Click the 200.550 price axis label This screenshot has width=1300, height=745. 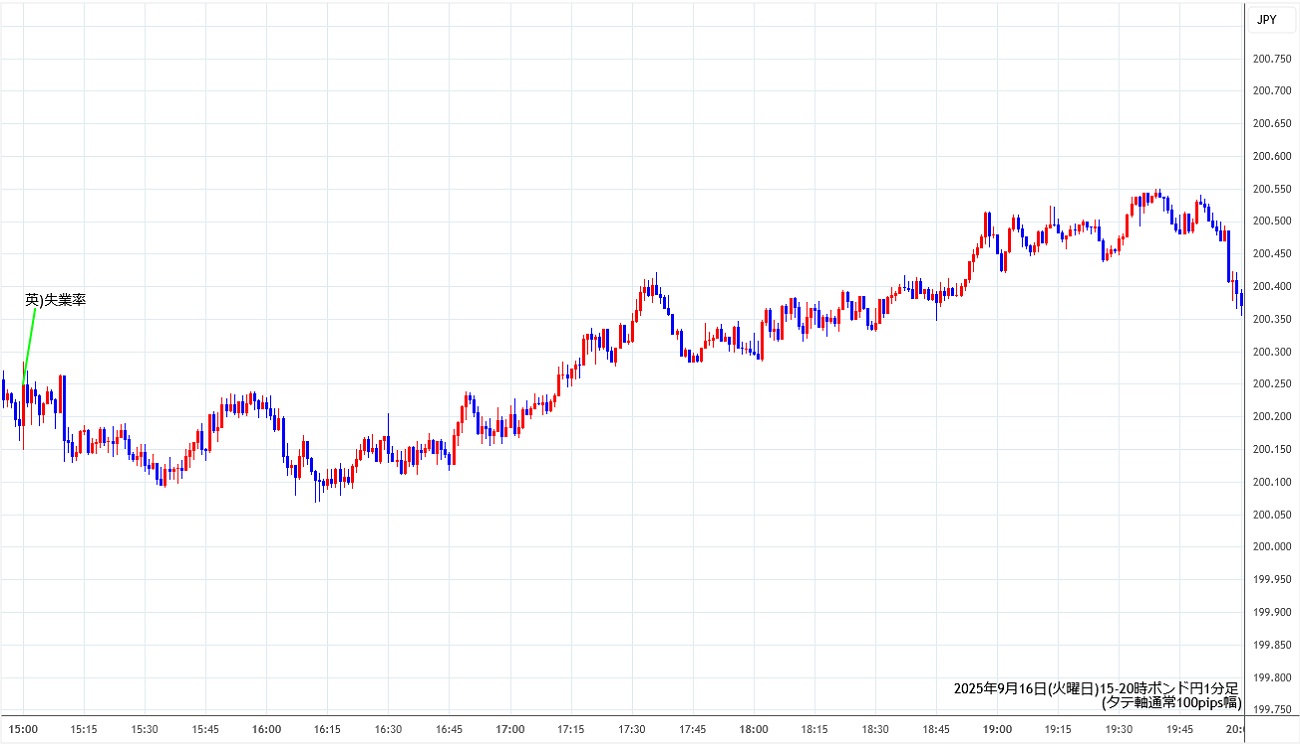click(1271, 189)
